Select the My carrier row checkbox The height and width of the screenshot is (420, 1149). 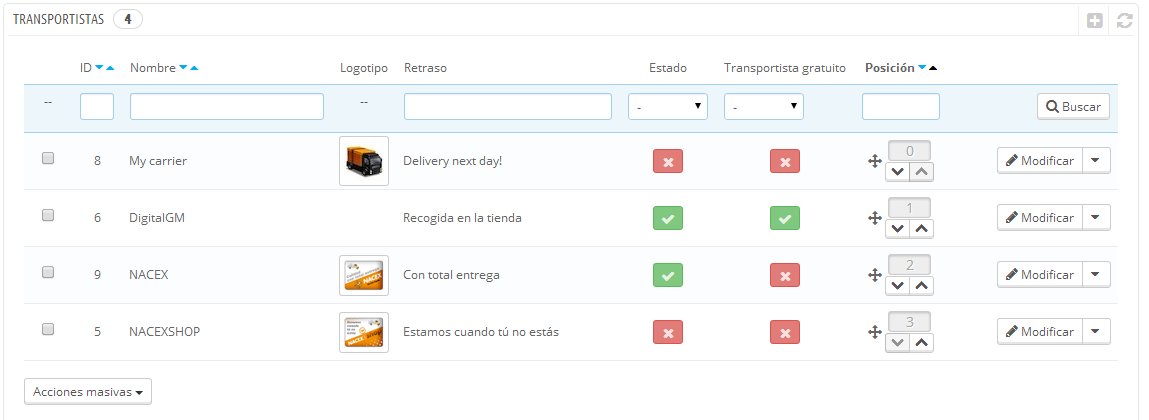click(48, 158)
